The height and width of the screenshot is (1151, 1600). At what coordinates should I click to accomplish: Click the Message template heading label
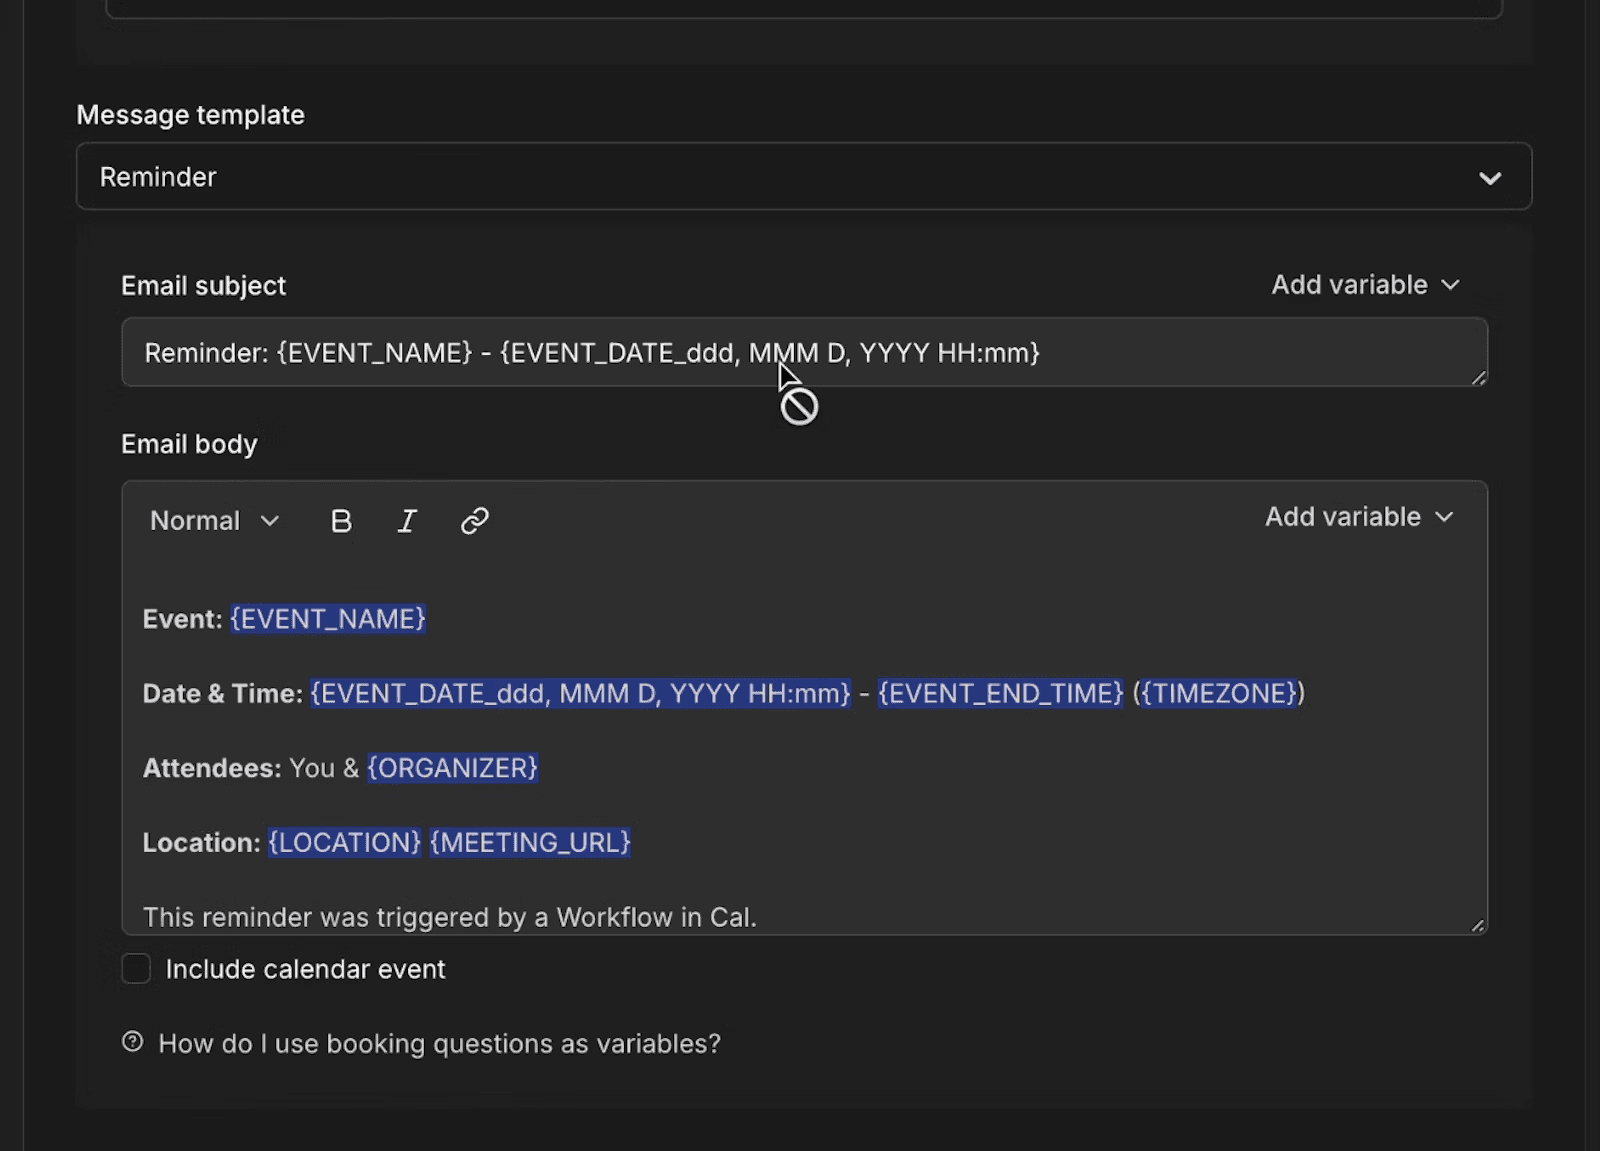coord(190,115)
